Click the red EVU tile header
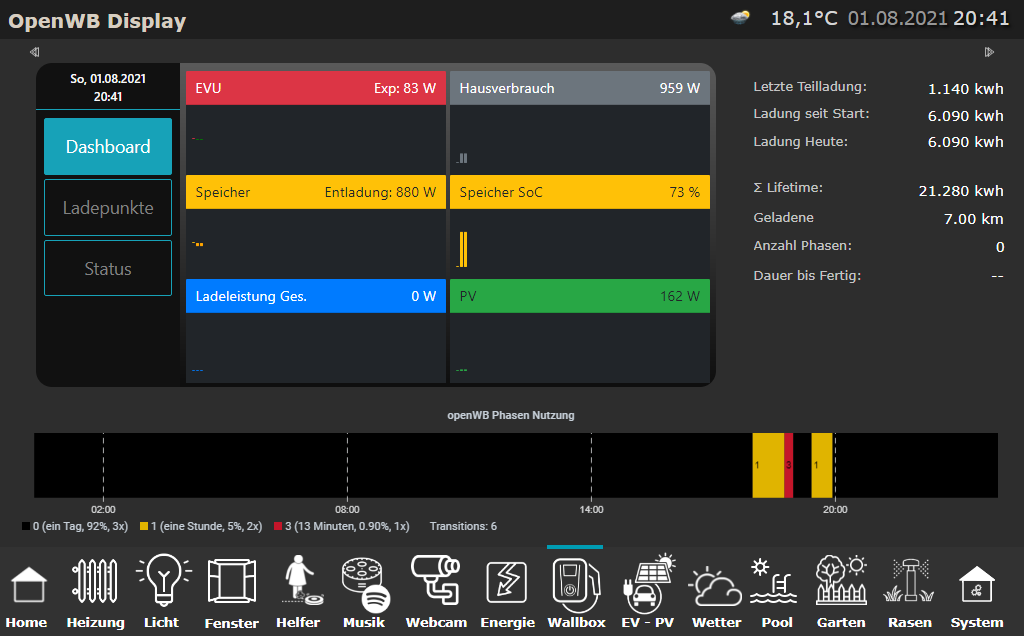This screenshot has width=1024, height=636. [315, 88]
